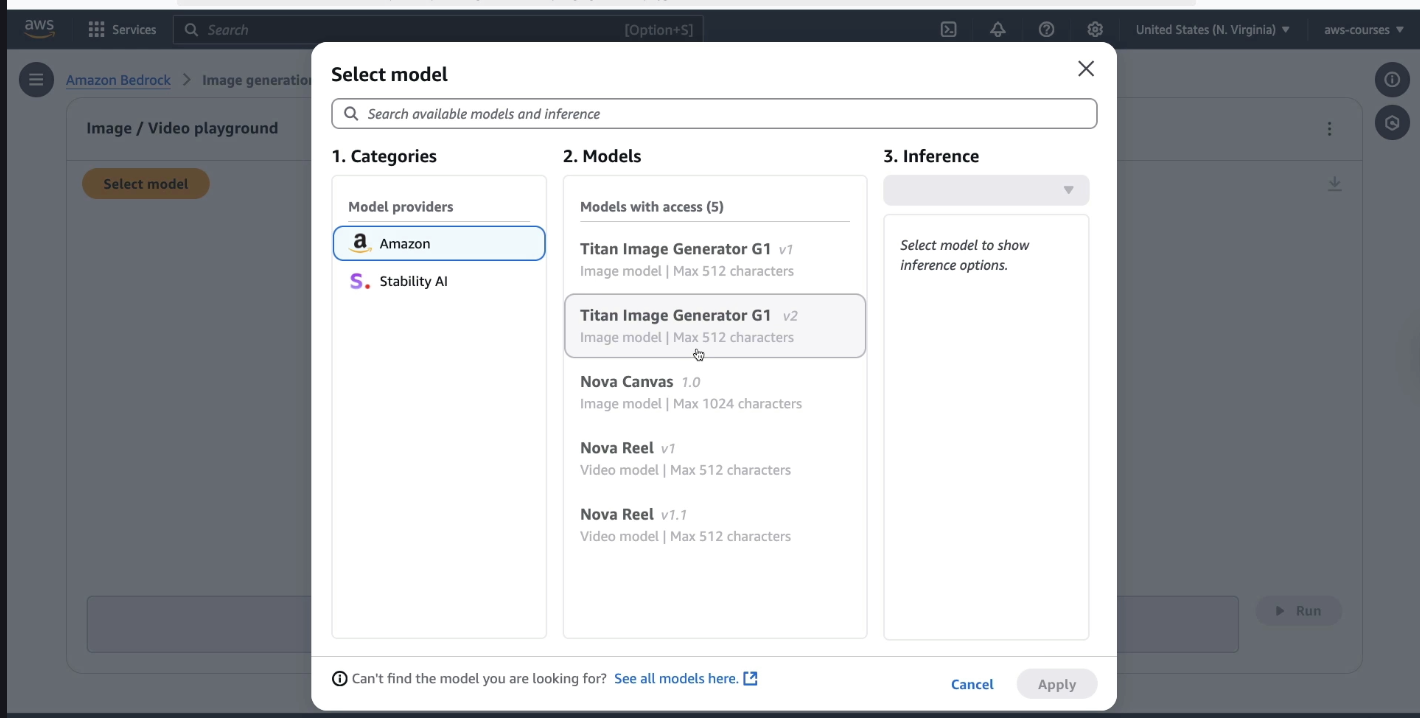Click the Models with access (5) heading

point(652,207)
